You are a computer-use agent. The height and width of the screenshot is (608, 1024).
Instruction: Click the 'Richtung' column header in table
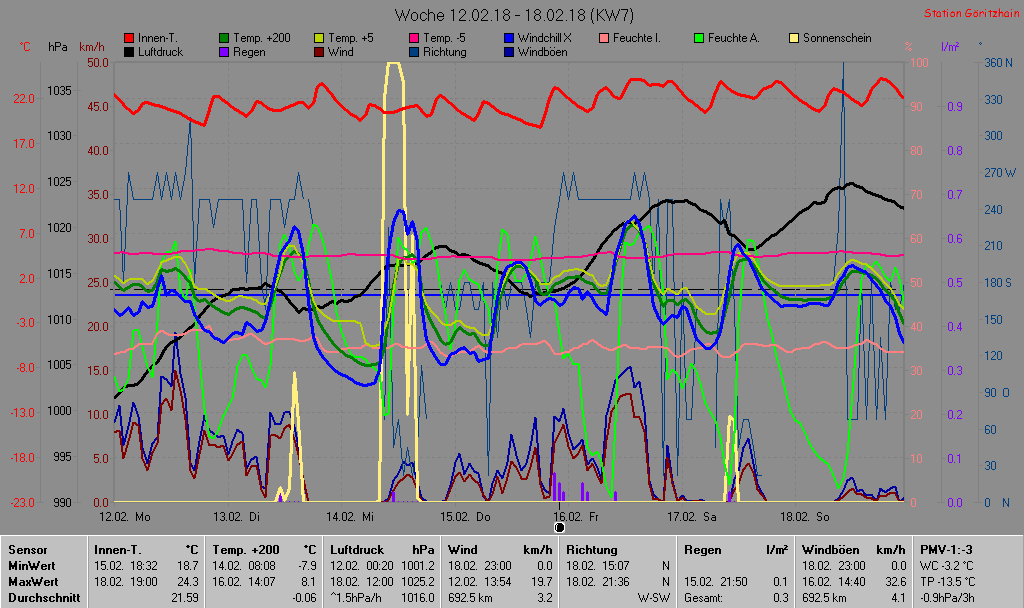pyautogui.click(x=592, y=550)
